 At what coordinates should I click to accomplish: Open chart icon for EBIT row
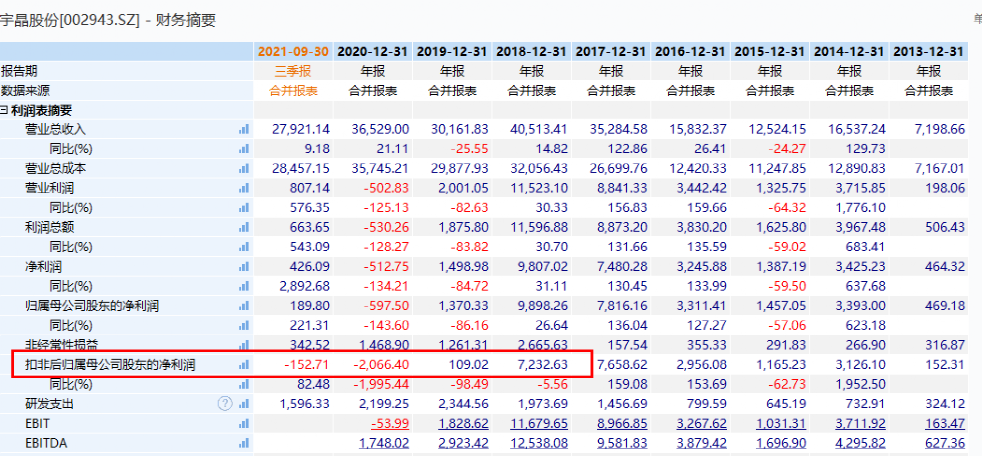(x=243, y=424)
